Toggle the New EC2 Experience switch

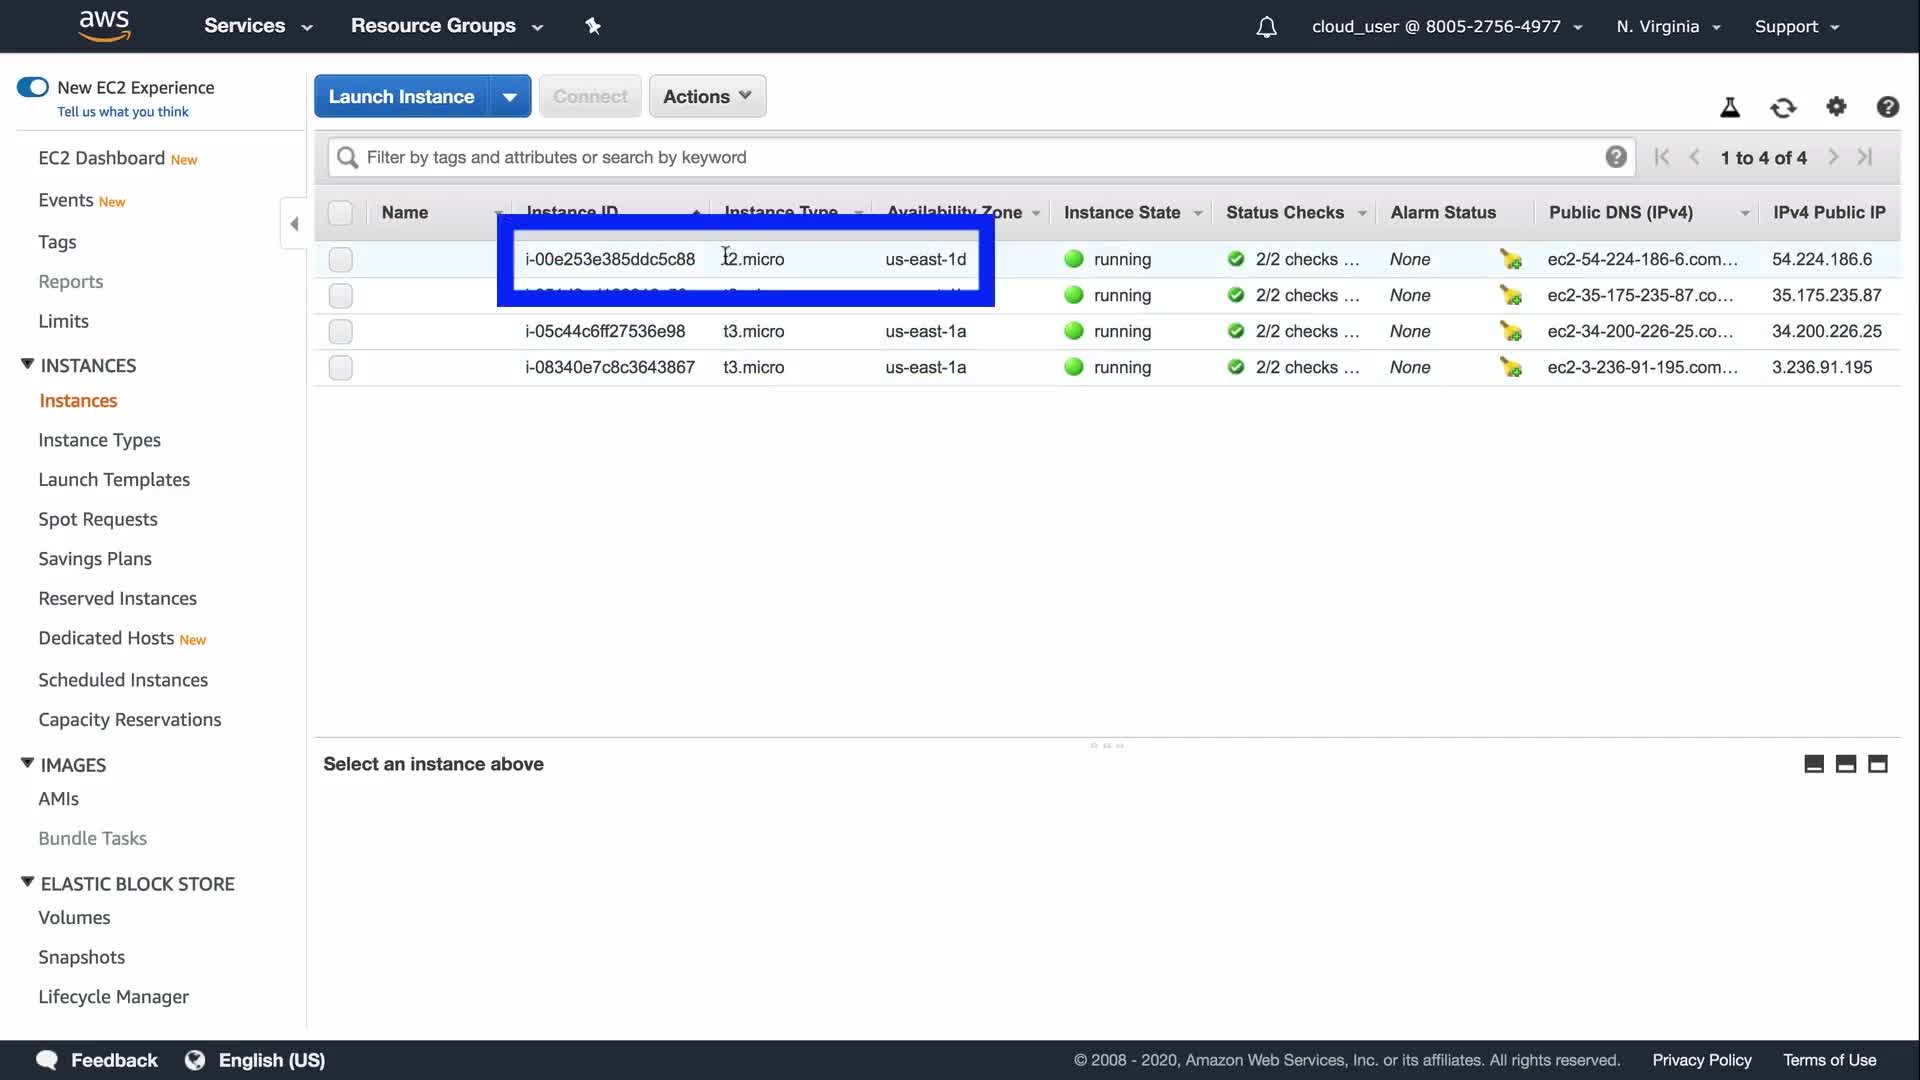click(33, 87)
